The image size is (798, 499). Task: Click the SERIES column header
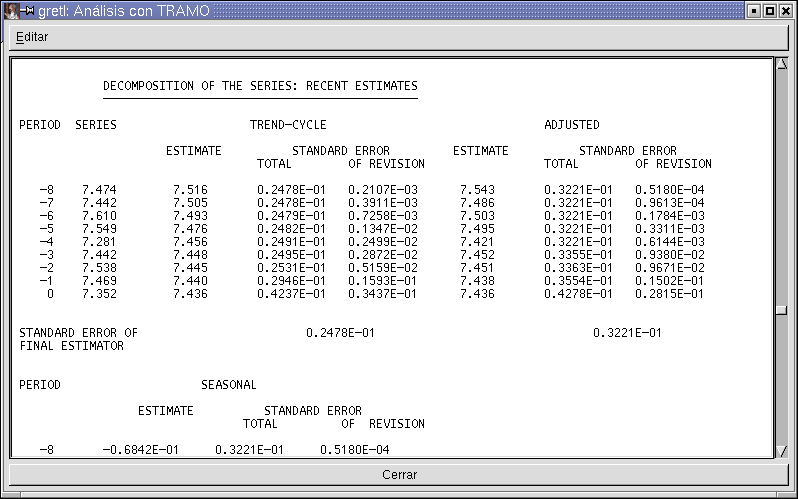[96, 125]
